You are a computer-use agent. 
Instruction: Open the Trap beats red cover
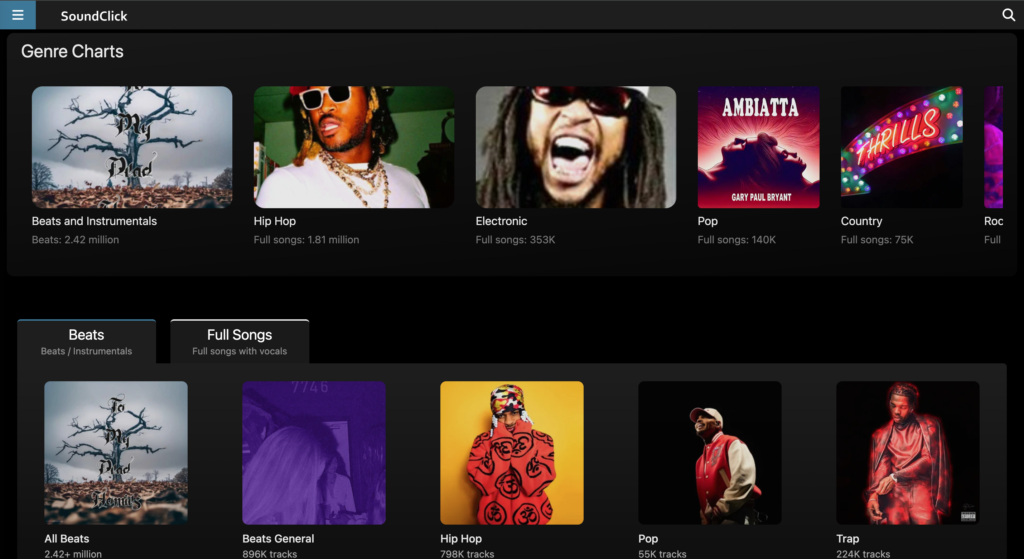[x=908, y=453]
